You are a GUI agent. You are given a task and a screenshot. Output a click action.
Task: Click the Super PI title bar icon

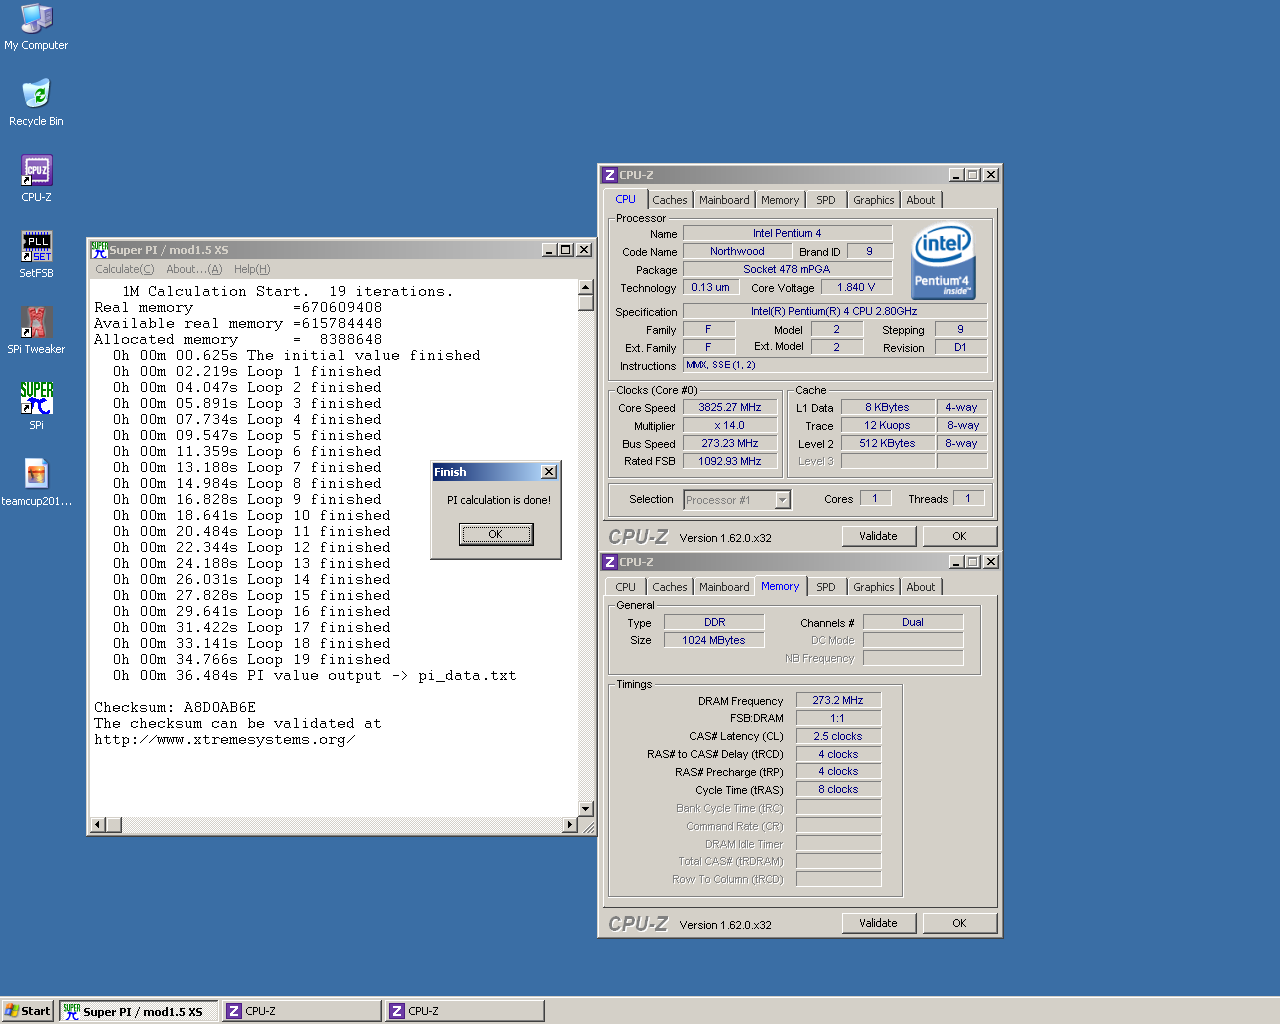[99, 250]
